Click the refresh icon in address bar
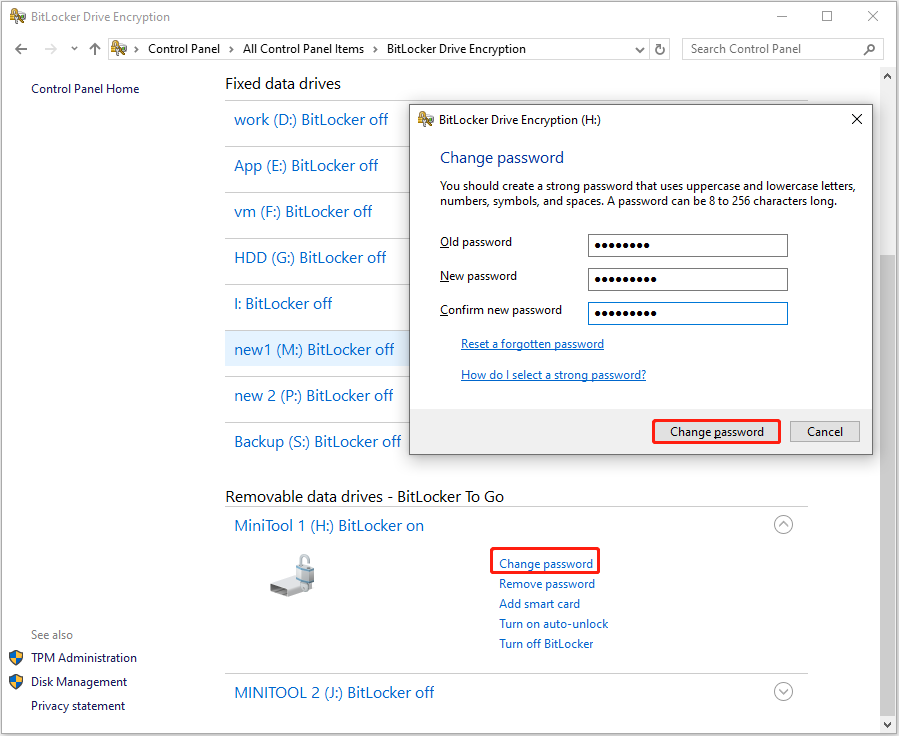 pos(659,48)
